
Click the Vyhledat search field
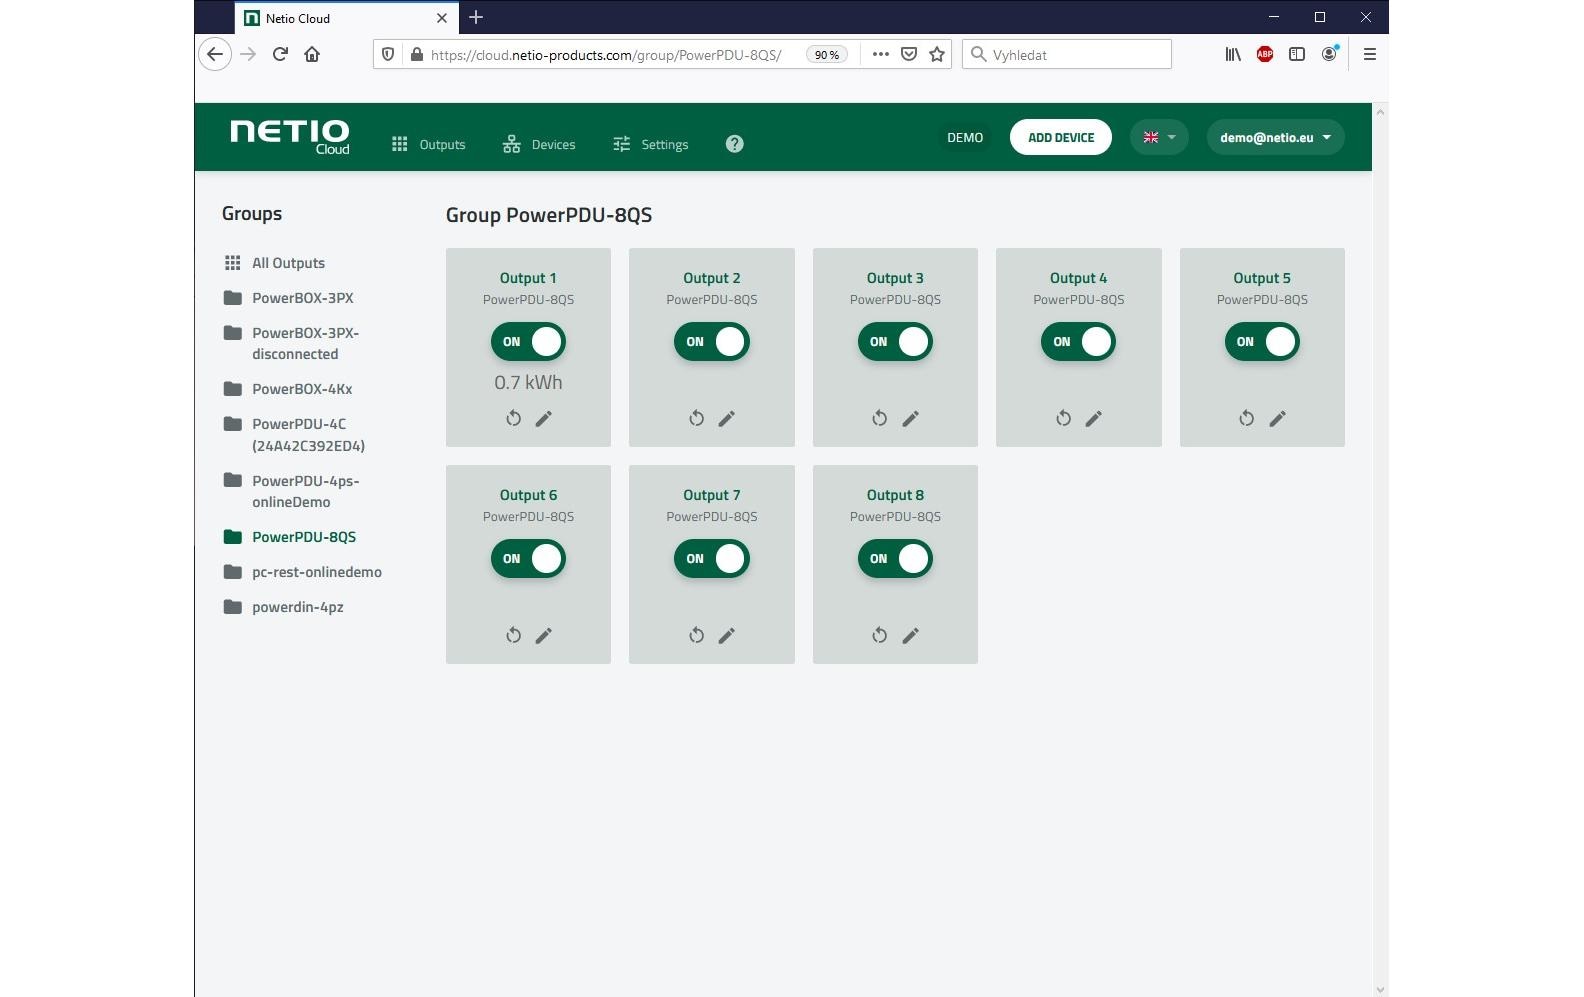(1067, 55)
